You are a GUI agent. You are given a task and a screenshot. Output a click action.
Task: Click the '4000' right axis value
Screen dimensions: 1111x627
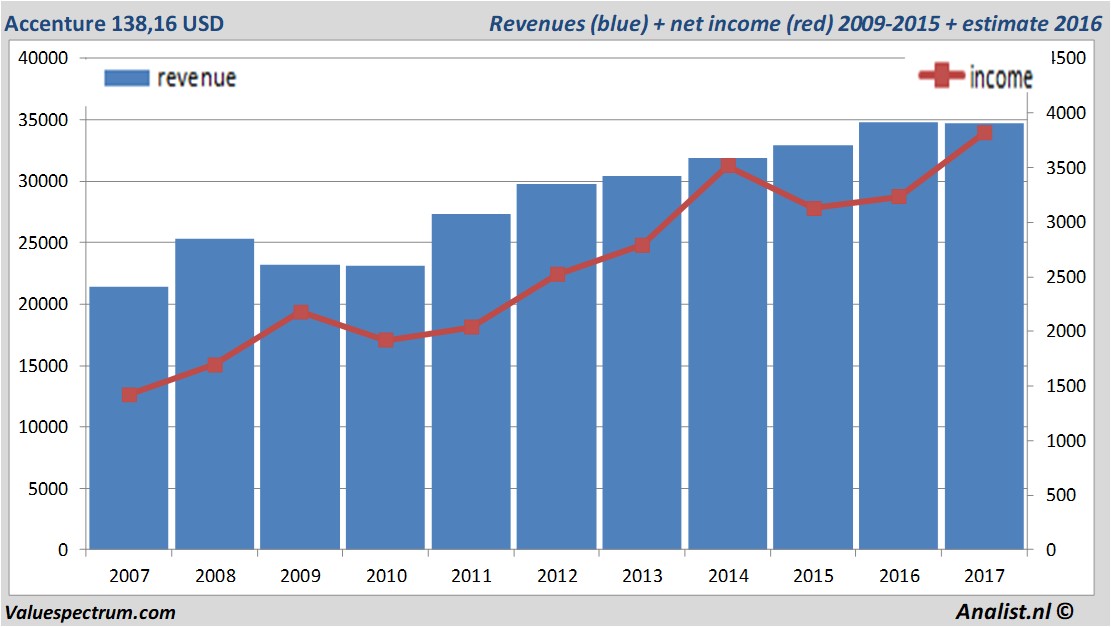tap(1066, 113)
